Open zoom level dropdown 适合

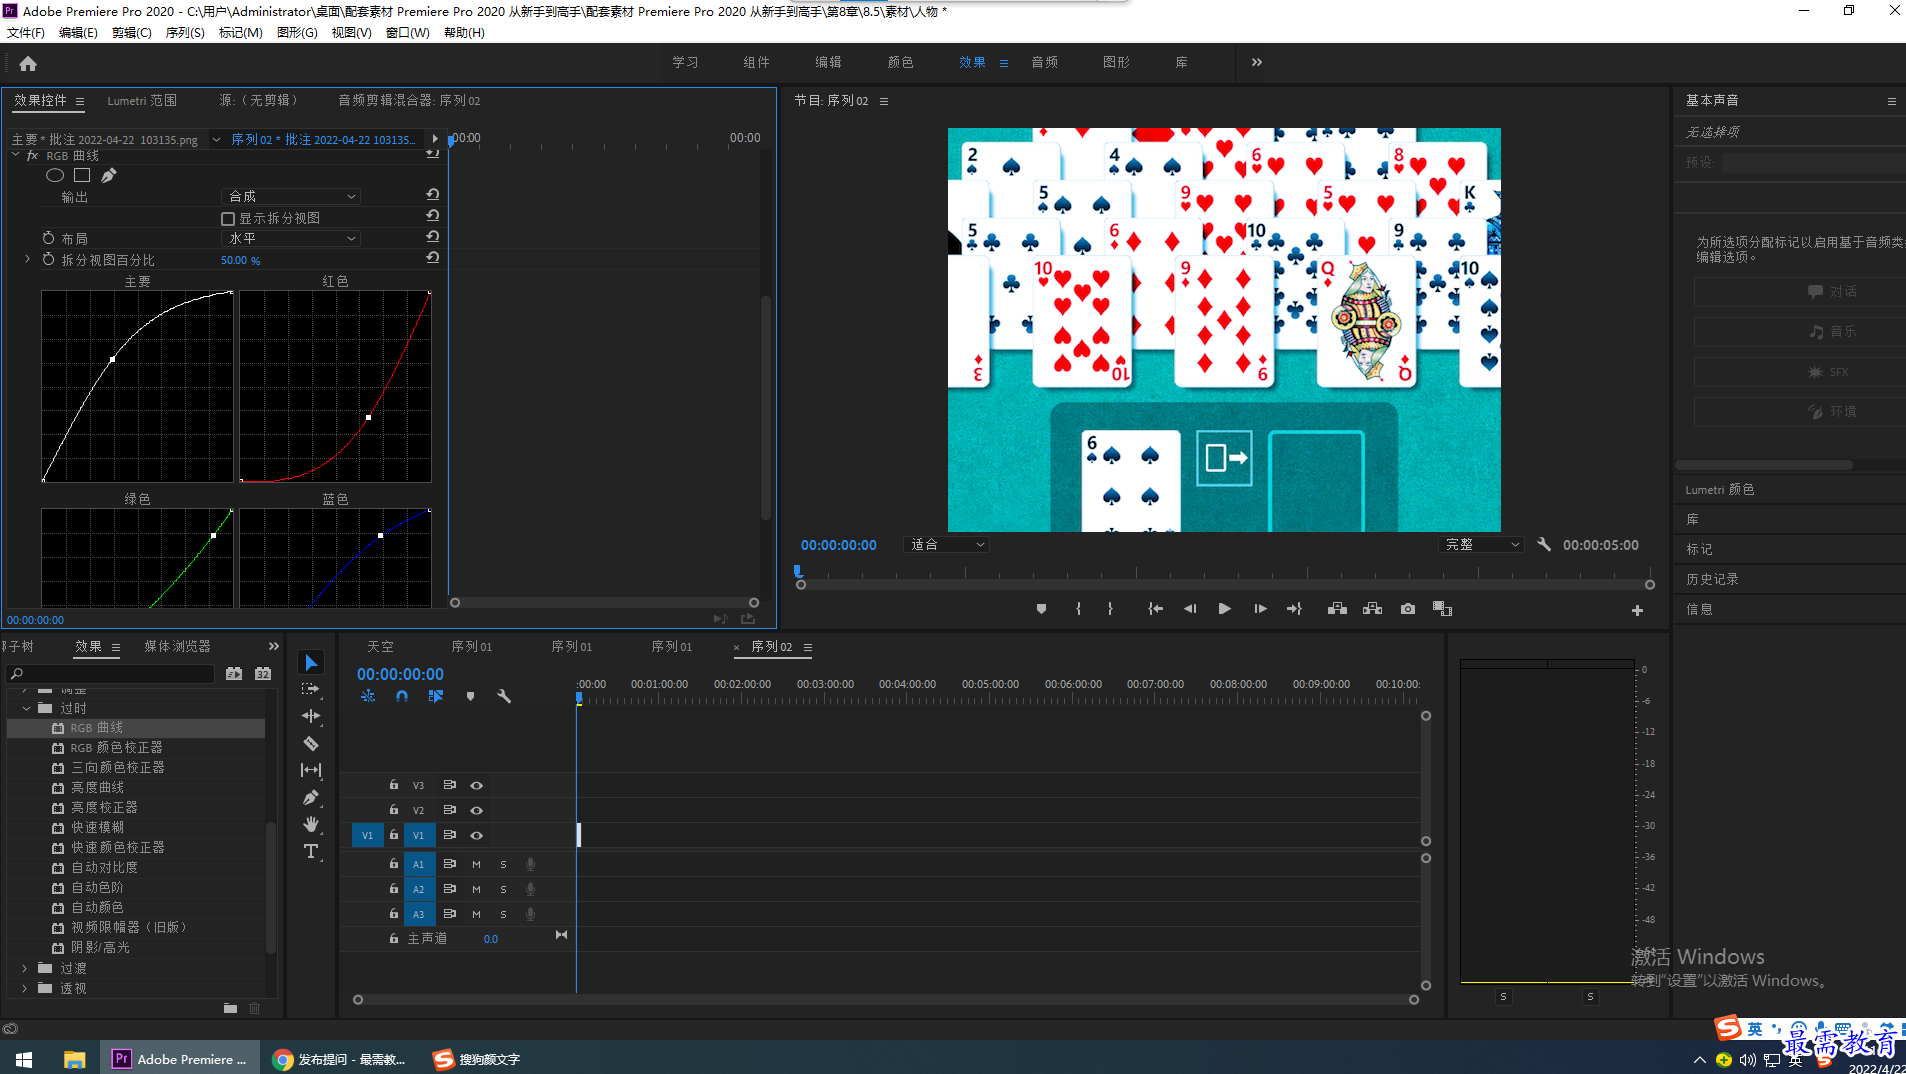(x=946, y=544)
